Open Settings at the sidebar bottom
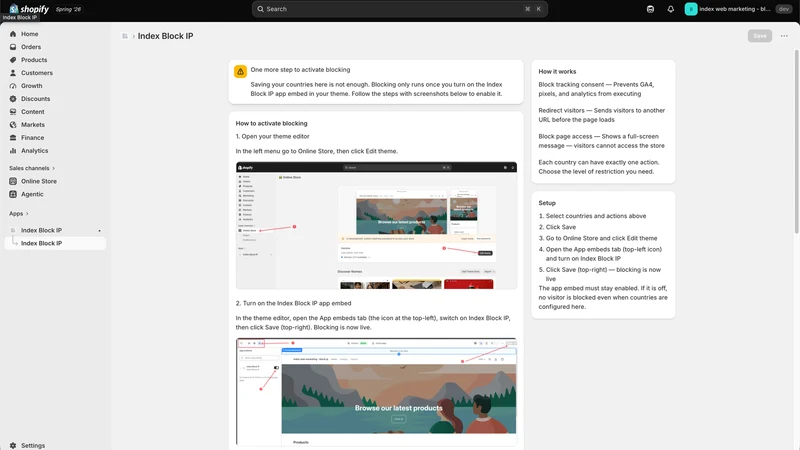Image resolution: width=800 pixels, height=450 pixels. (x=55, y=445)
